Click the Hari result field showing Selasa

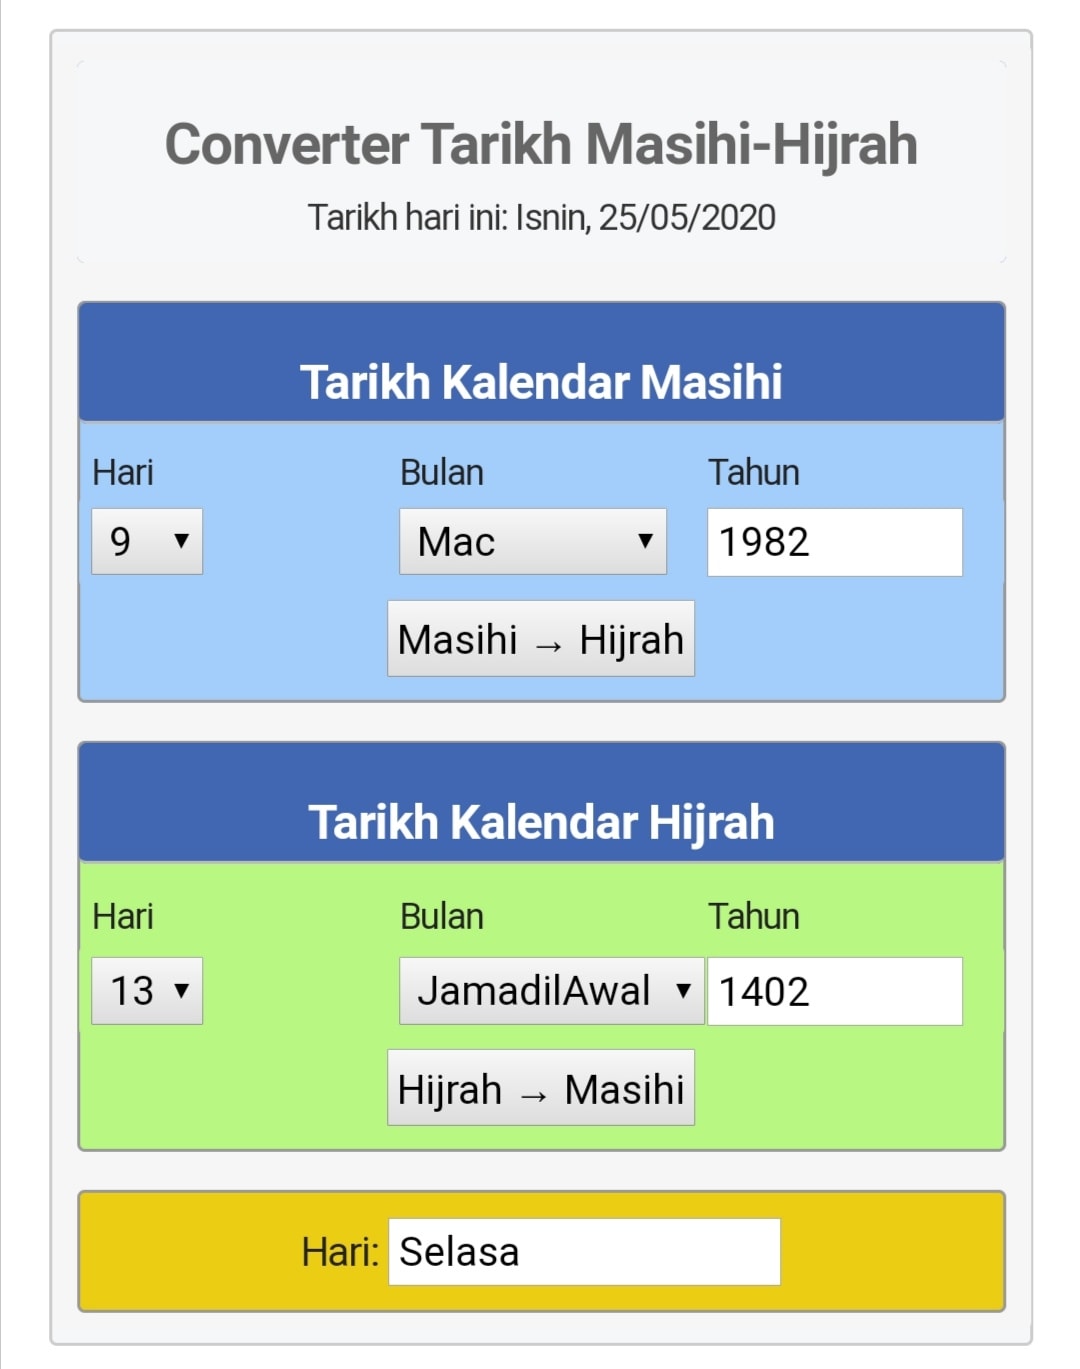(x=584, y=1251)
